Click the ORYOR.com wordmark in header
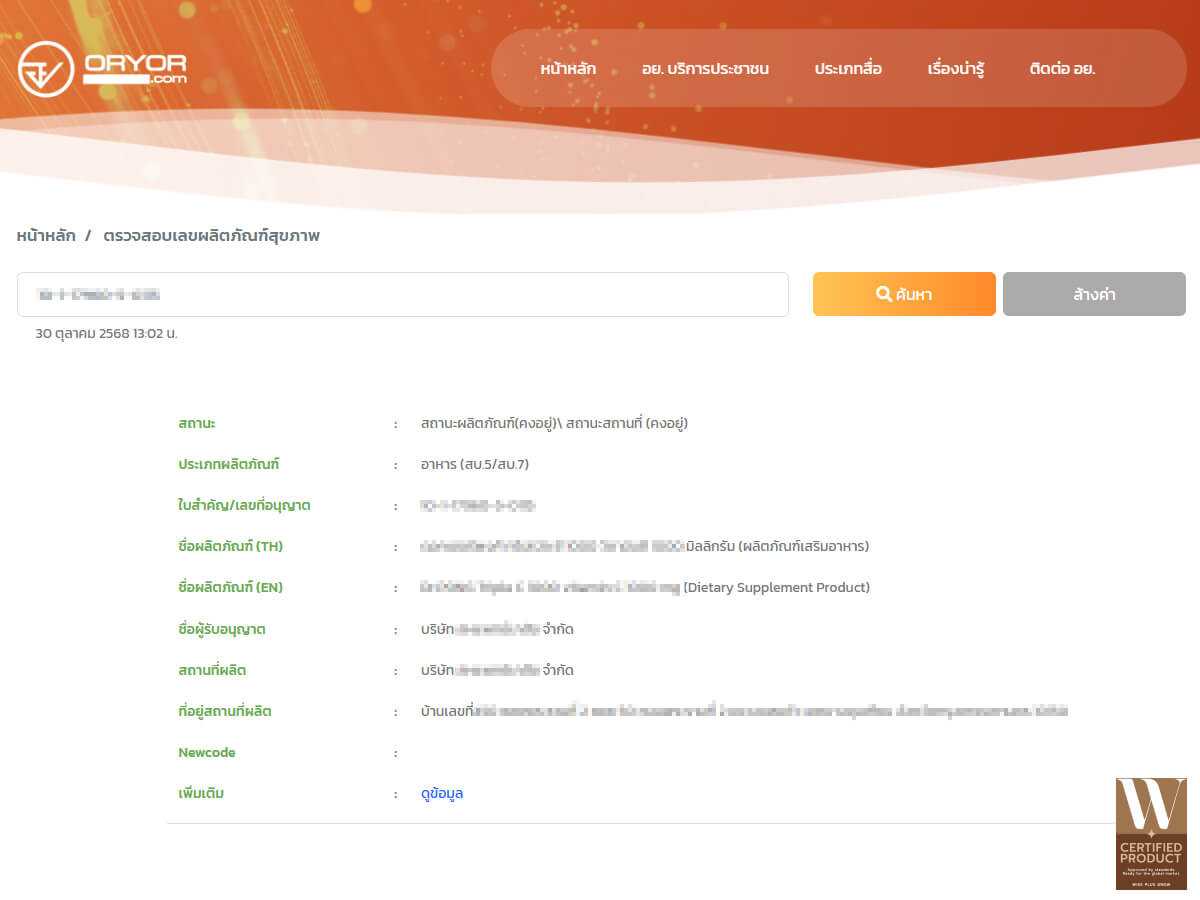This screenshot has height=900, width=1200. (135, 69)
